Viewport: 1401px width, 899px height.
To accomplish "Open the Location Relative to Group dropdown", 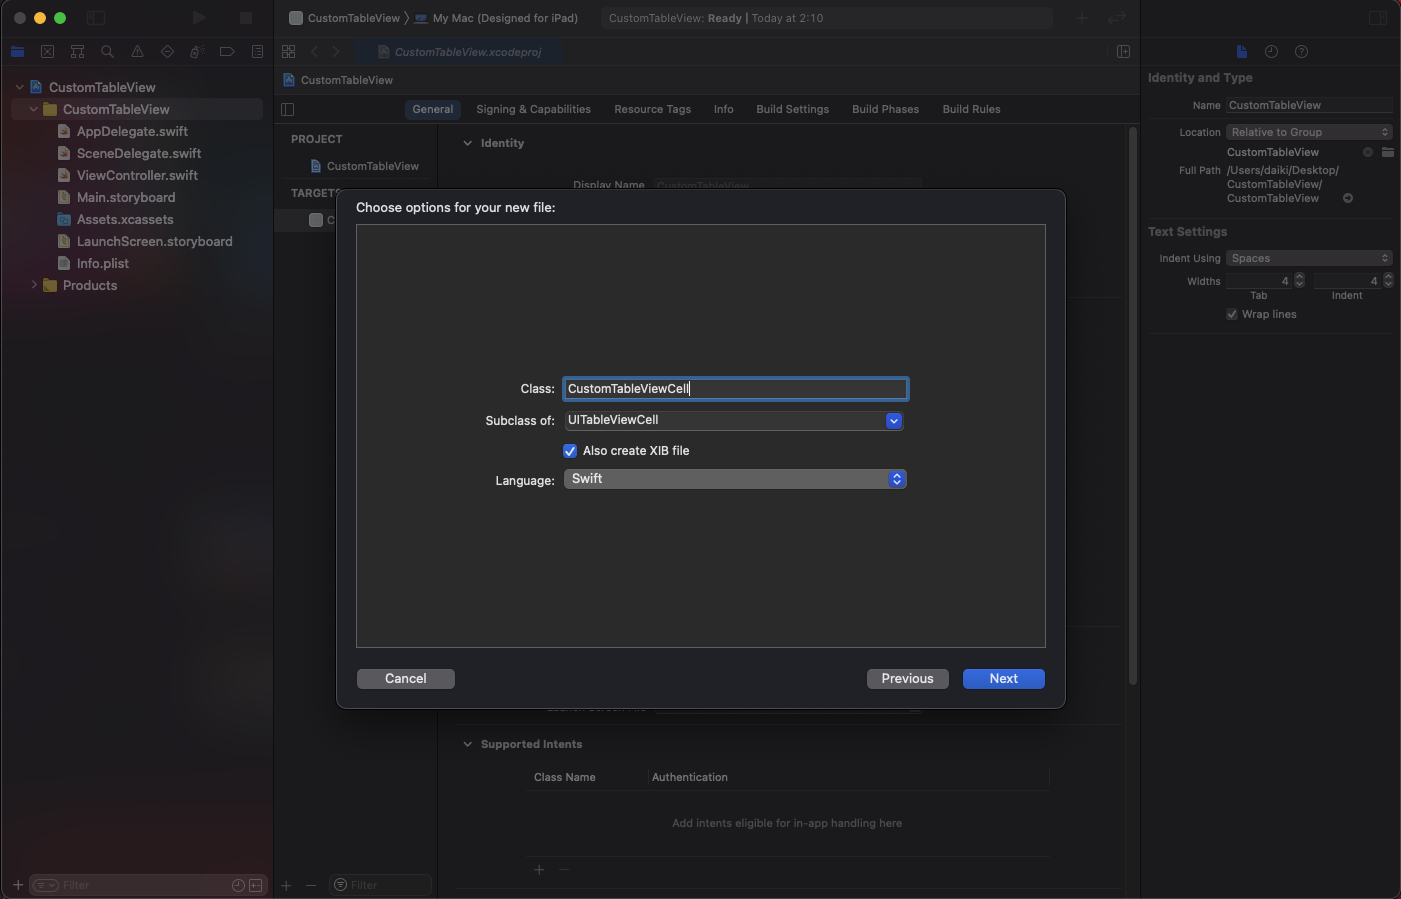I will tap(1309, 132).
